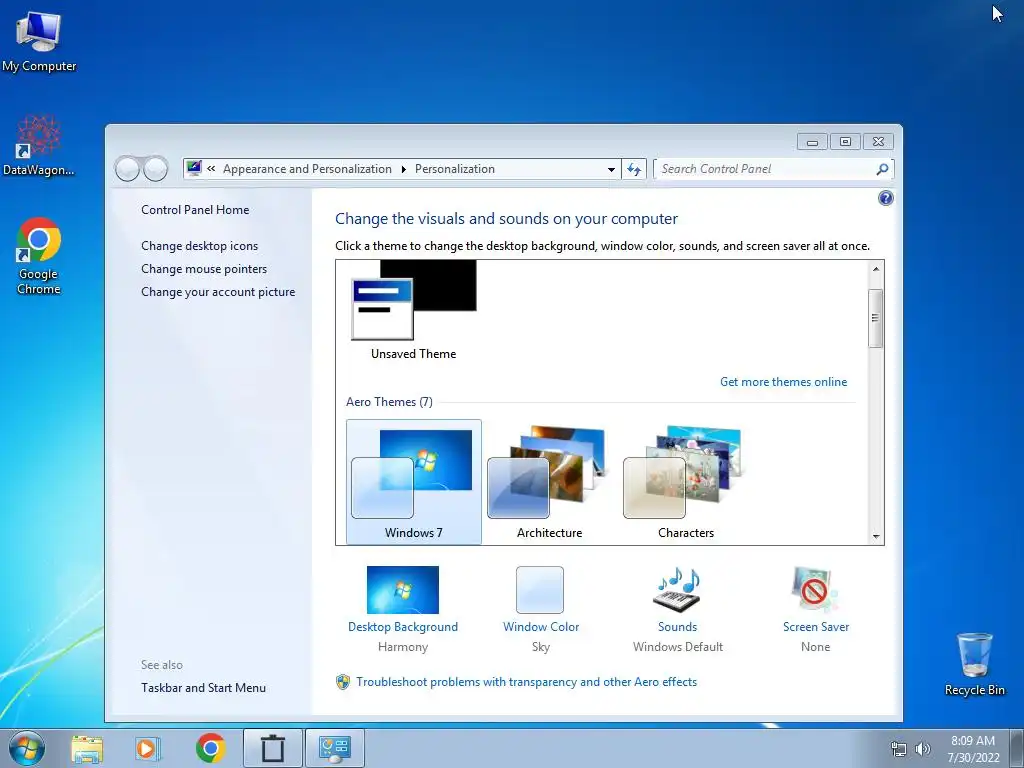Click theme list scroll up arrow
1024x768 pixels.
click(876, 268)
